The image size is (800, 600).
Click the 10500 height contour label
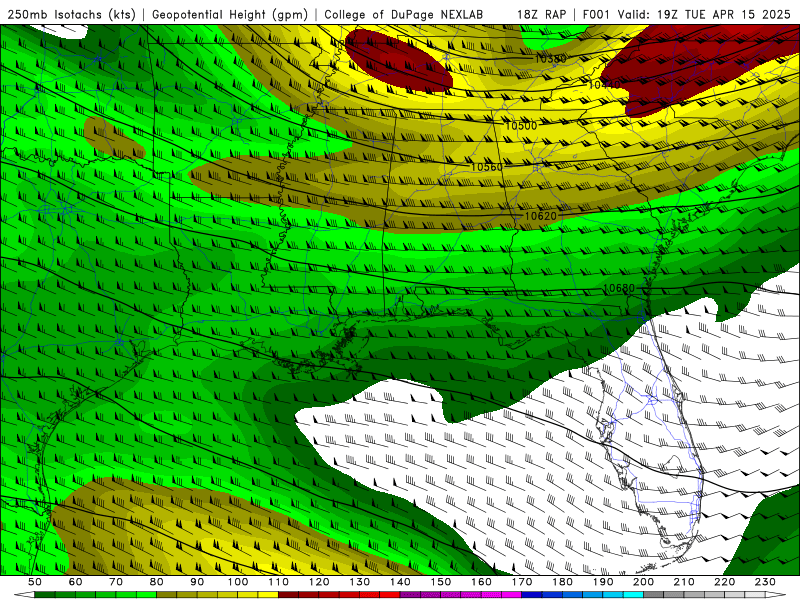(520, 126)
